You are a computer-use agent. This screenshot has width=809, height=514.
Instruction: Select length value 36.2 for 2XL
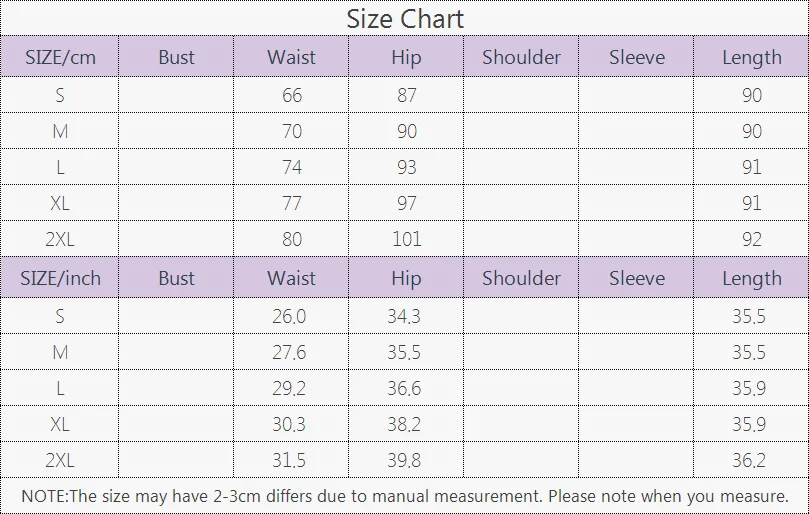click(749, 460)
